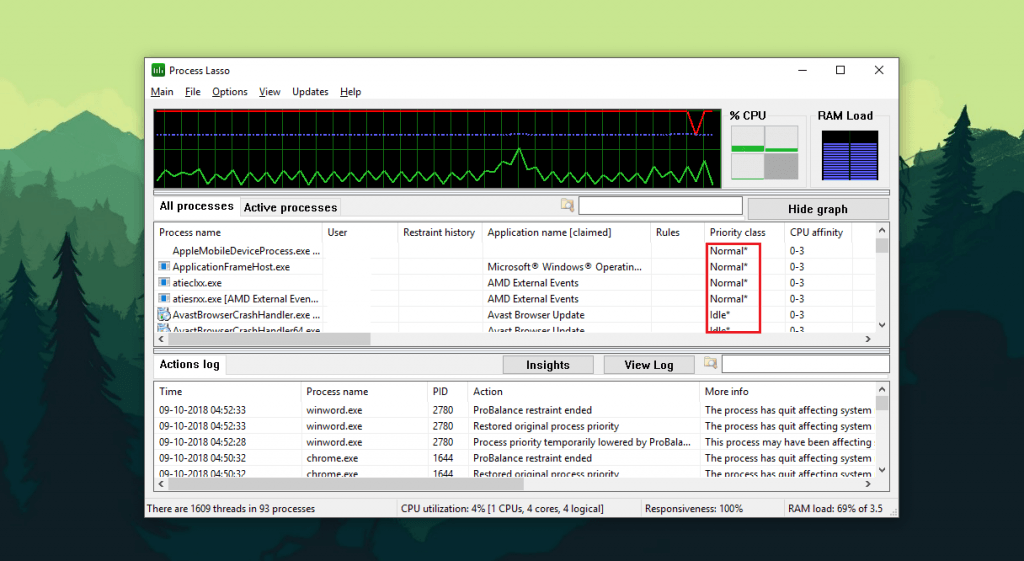This screenshot has width=1024, height=561.
Task: Click the Insights button
Action: [548, 365]
